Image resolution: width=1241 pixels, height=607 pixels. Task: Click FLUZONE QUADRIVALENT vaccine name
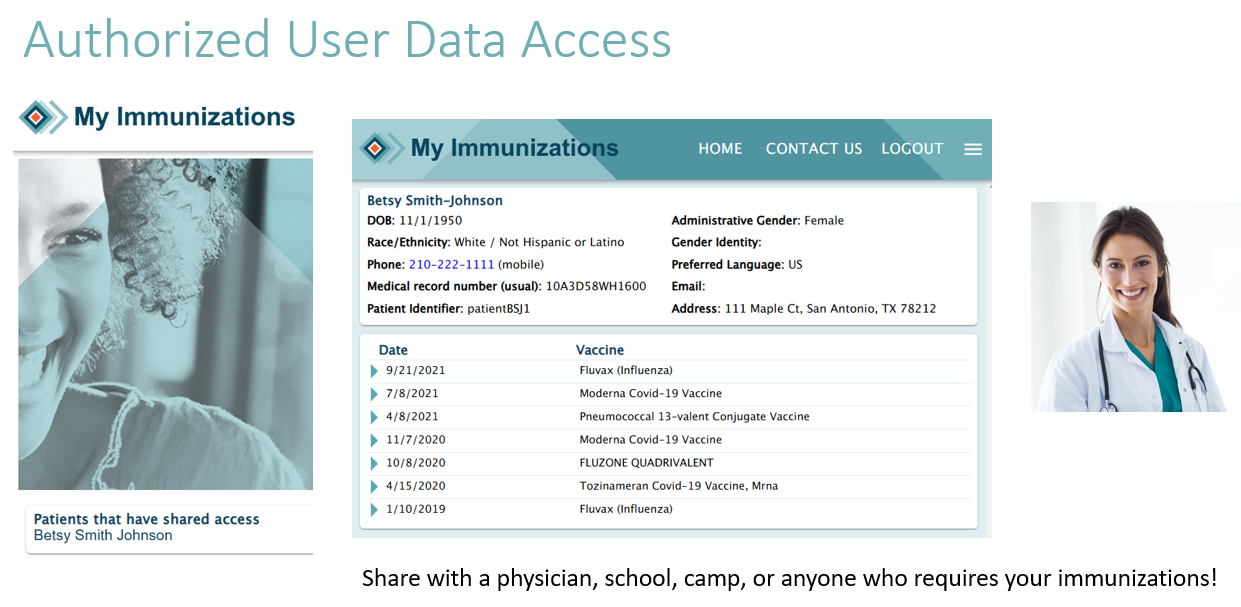[x=646, y=463]
